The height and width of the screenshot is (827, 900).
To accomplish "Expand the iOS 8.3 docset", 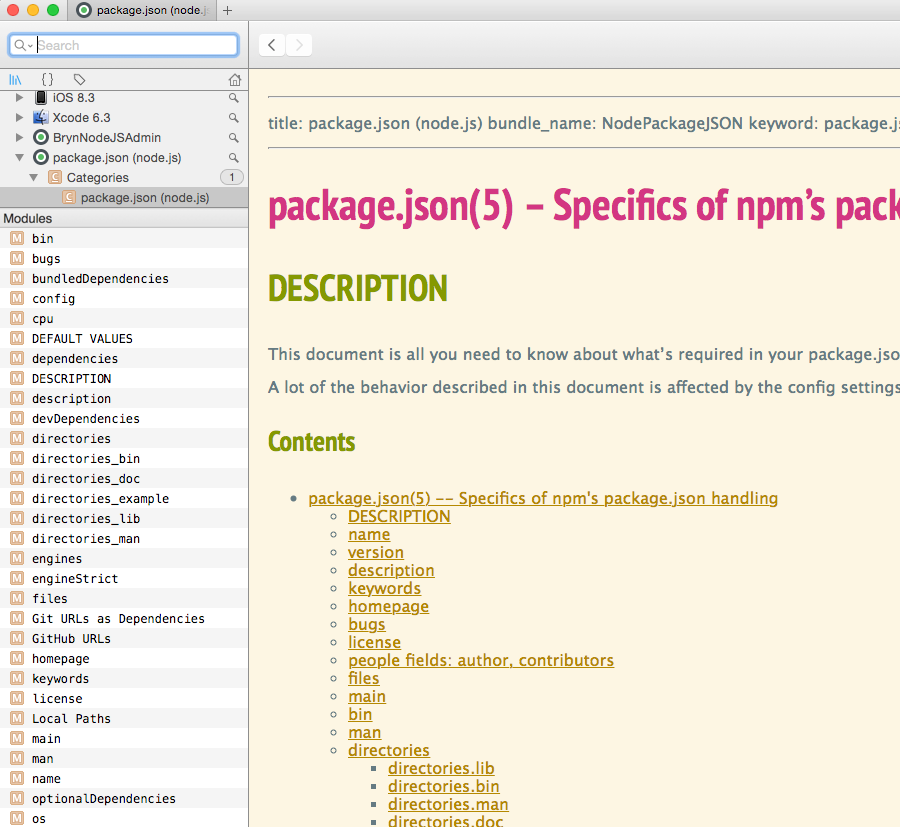I will pos(18,98).
